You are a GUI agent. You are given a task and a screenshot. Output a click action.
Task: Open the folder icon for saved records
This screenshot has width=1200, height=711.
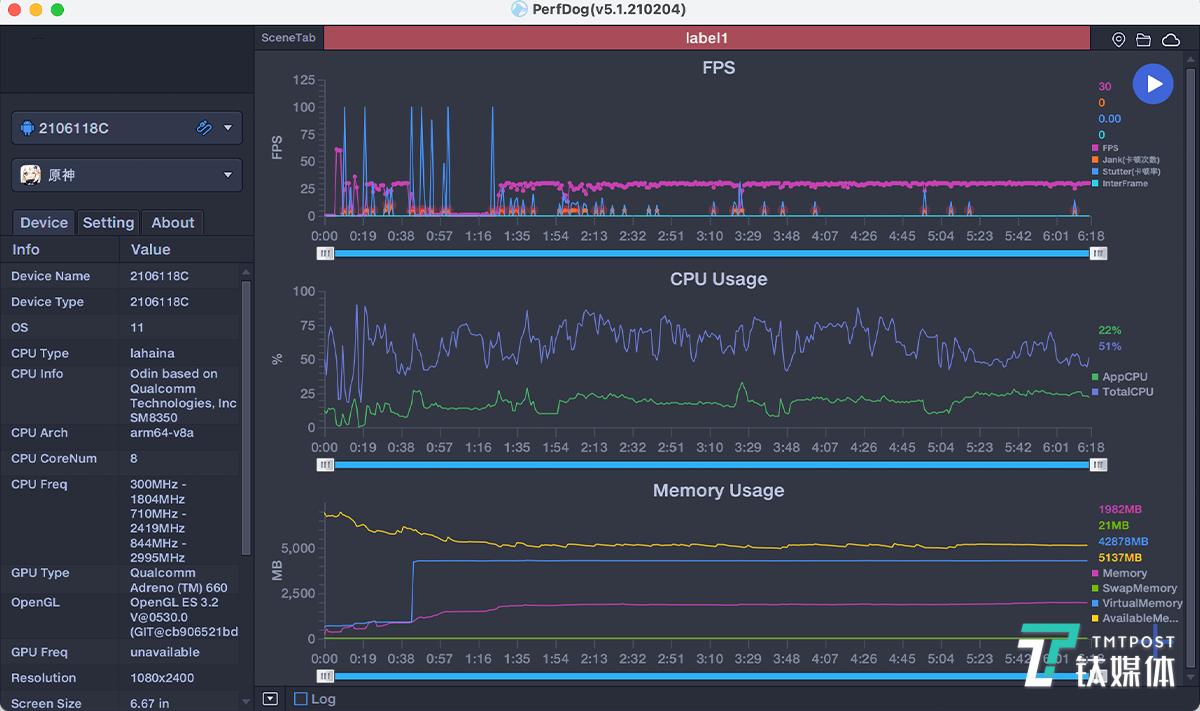1144,39
